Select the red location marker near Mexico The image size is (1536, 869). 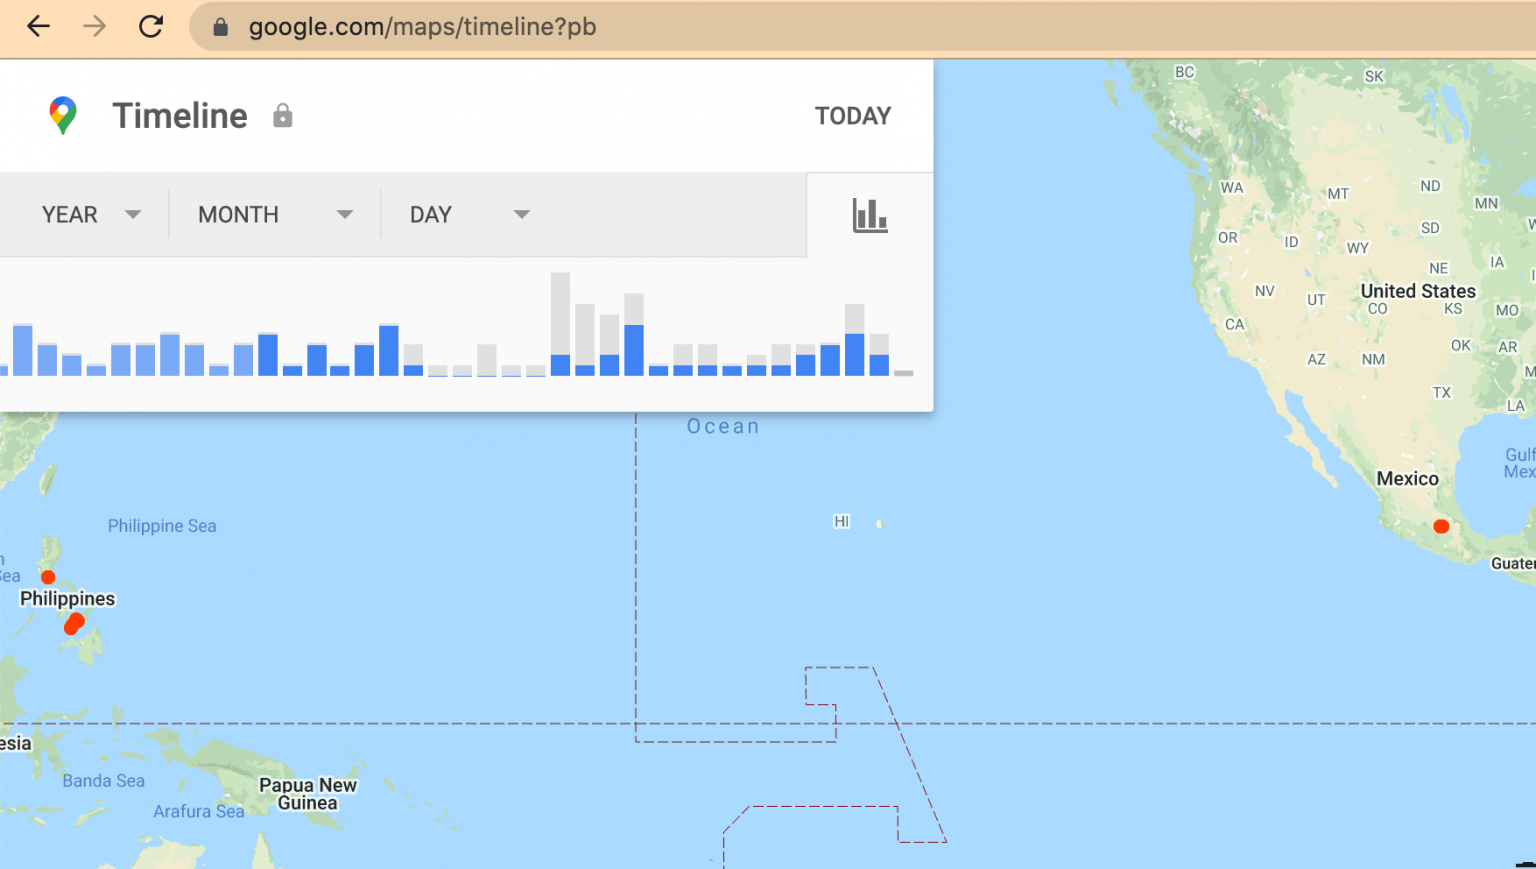pyautogui.click(x=1441, y=525)
